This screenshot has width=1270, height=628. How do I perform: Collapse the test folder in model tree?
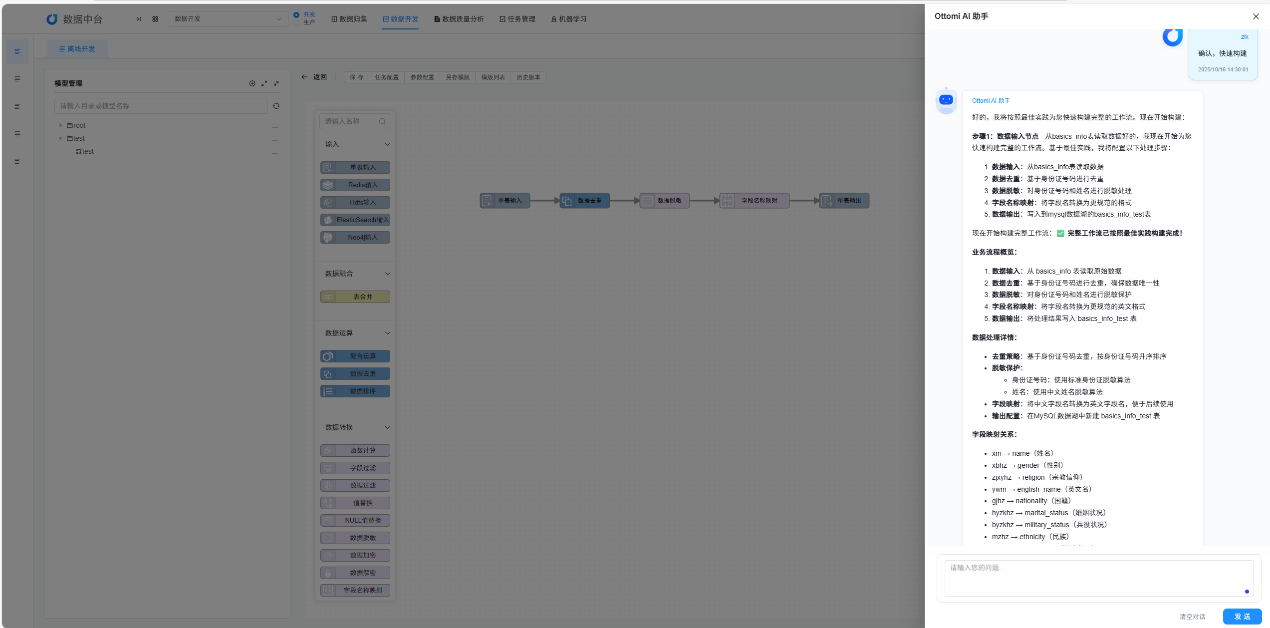tap(60, 139)
